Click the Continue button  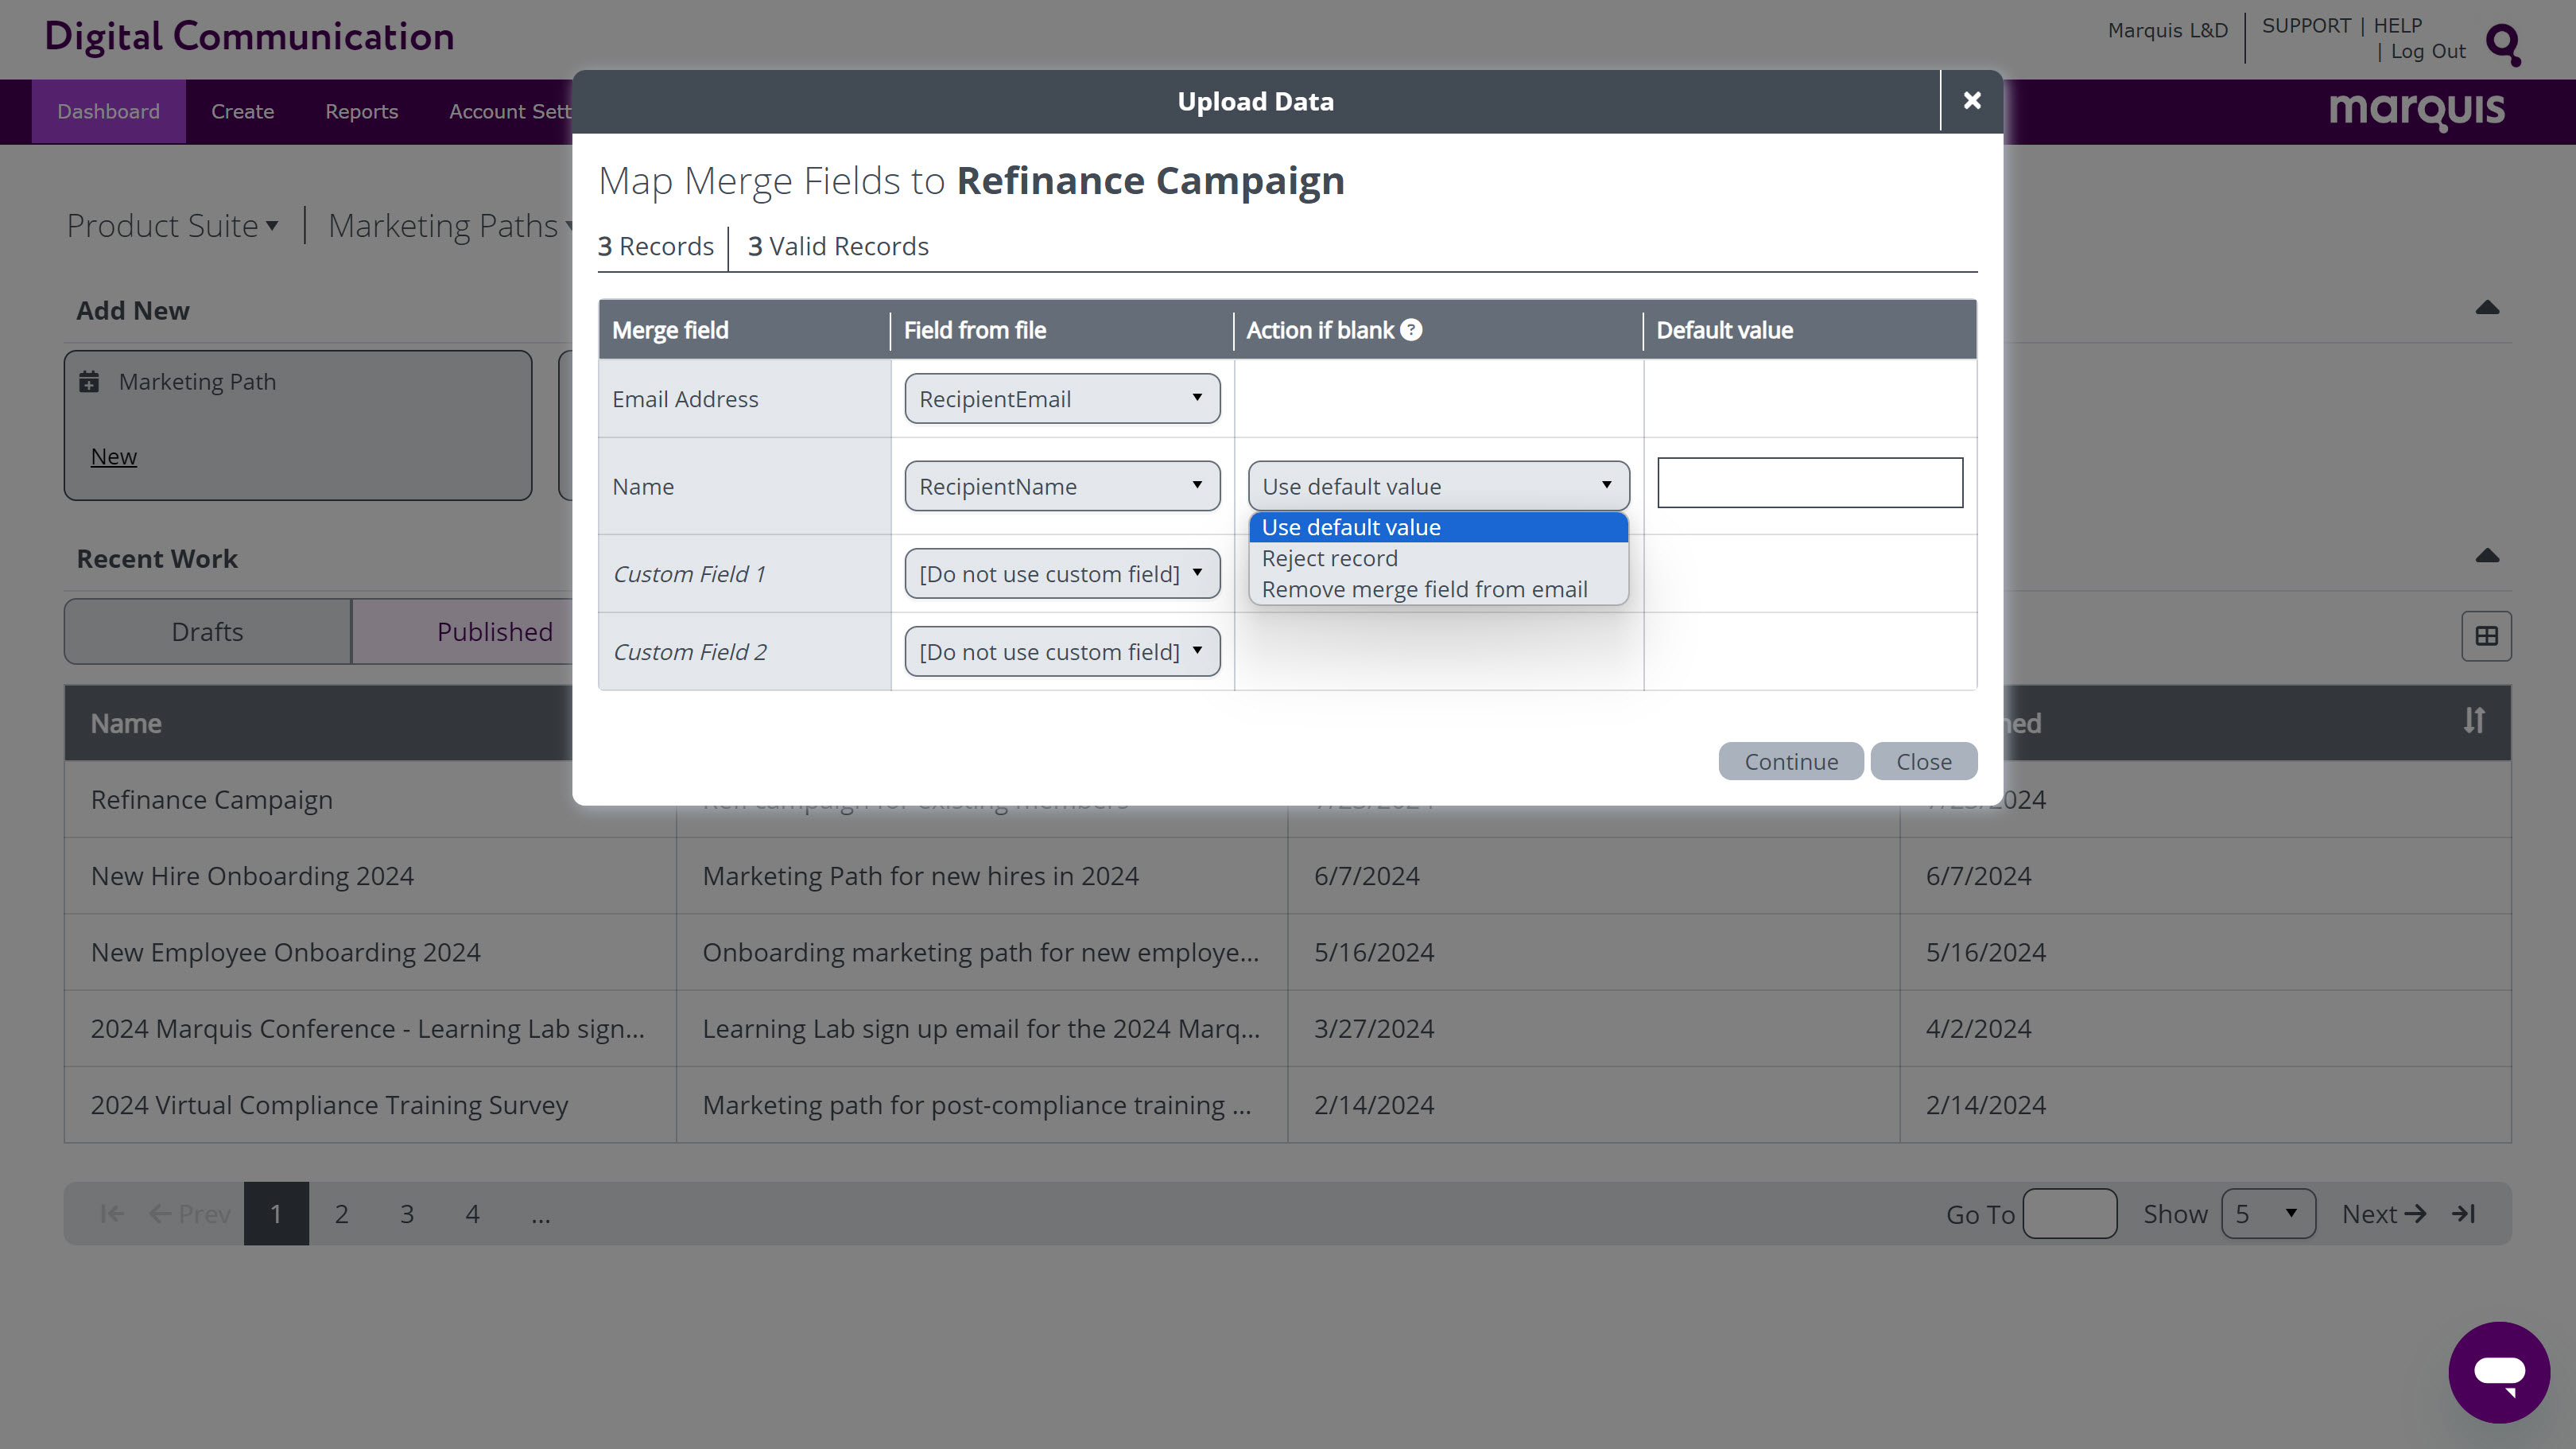[x=1790, y=761]
